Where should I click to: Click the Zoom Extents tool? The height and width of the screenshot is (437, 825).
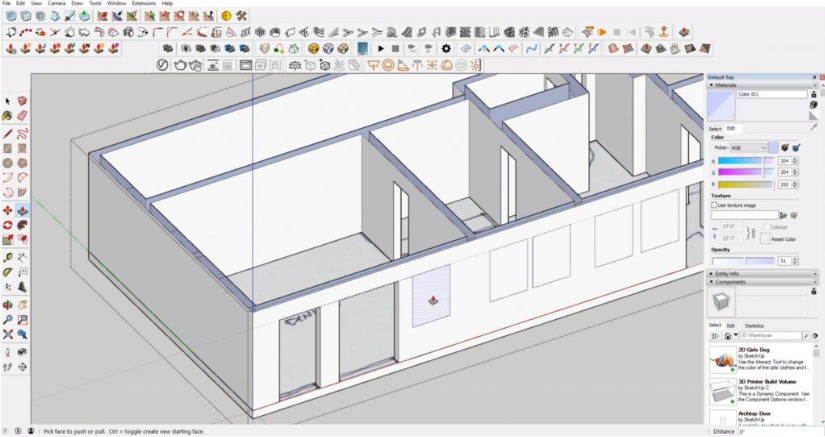pyautogui.click(x=7, y=334)
